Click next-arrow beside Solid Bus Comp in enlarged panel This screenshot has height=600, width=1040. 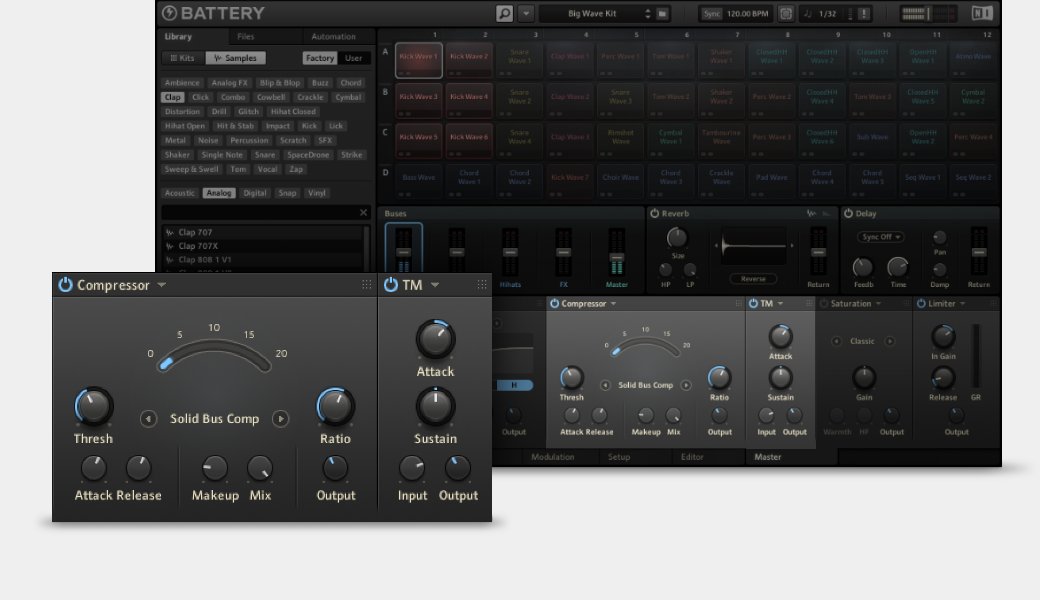click(x=280, y=419)
